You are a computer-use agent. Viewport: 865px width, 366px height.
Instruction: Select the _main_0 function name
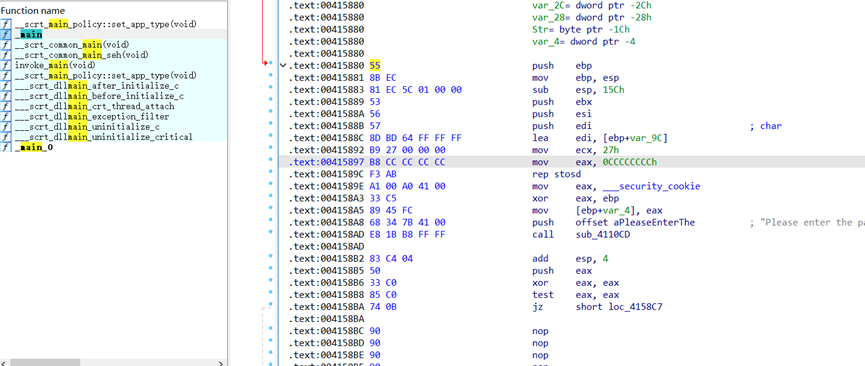click(34, 147)
